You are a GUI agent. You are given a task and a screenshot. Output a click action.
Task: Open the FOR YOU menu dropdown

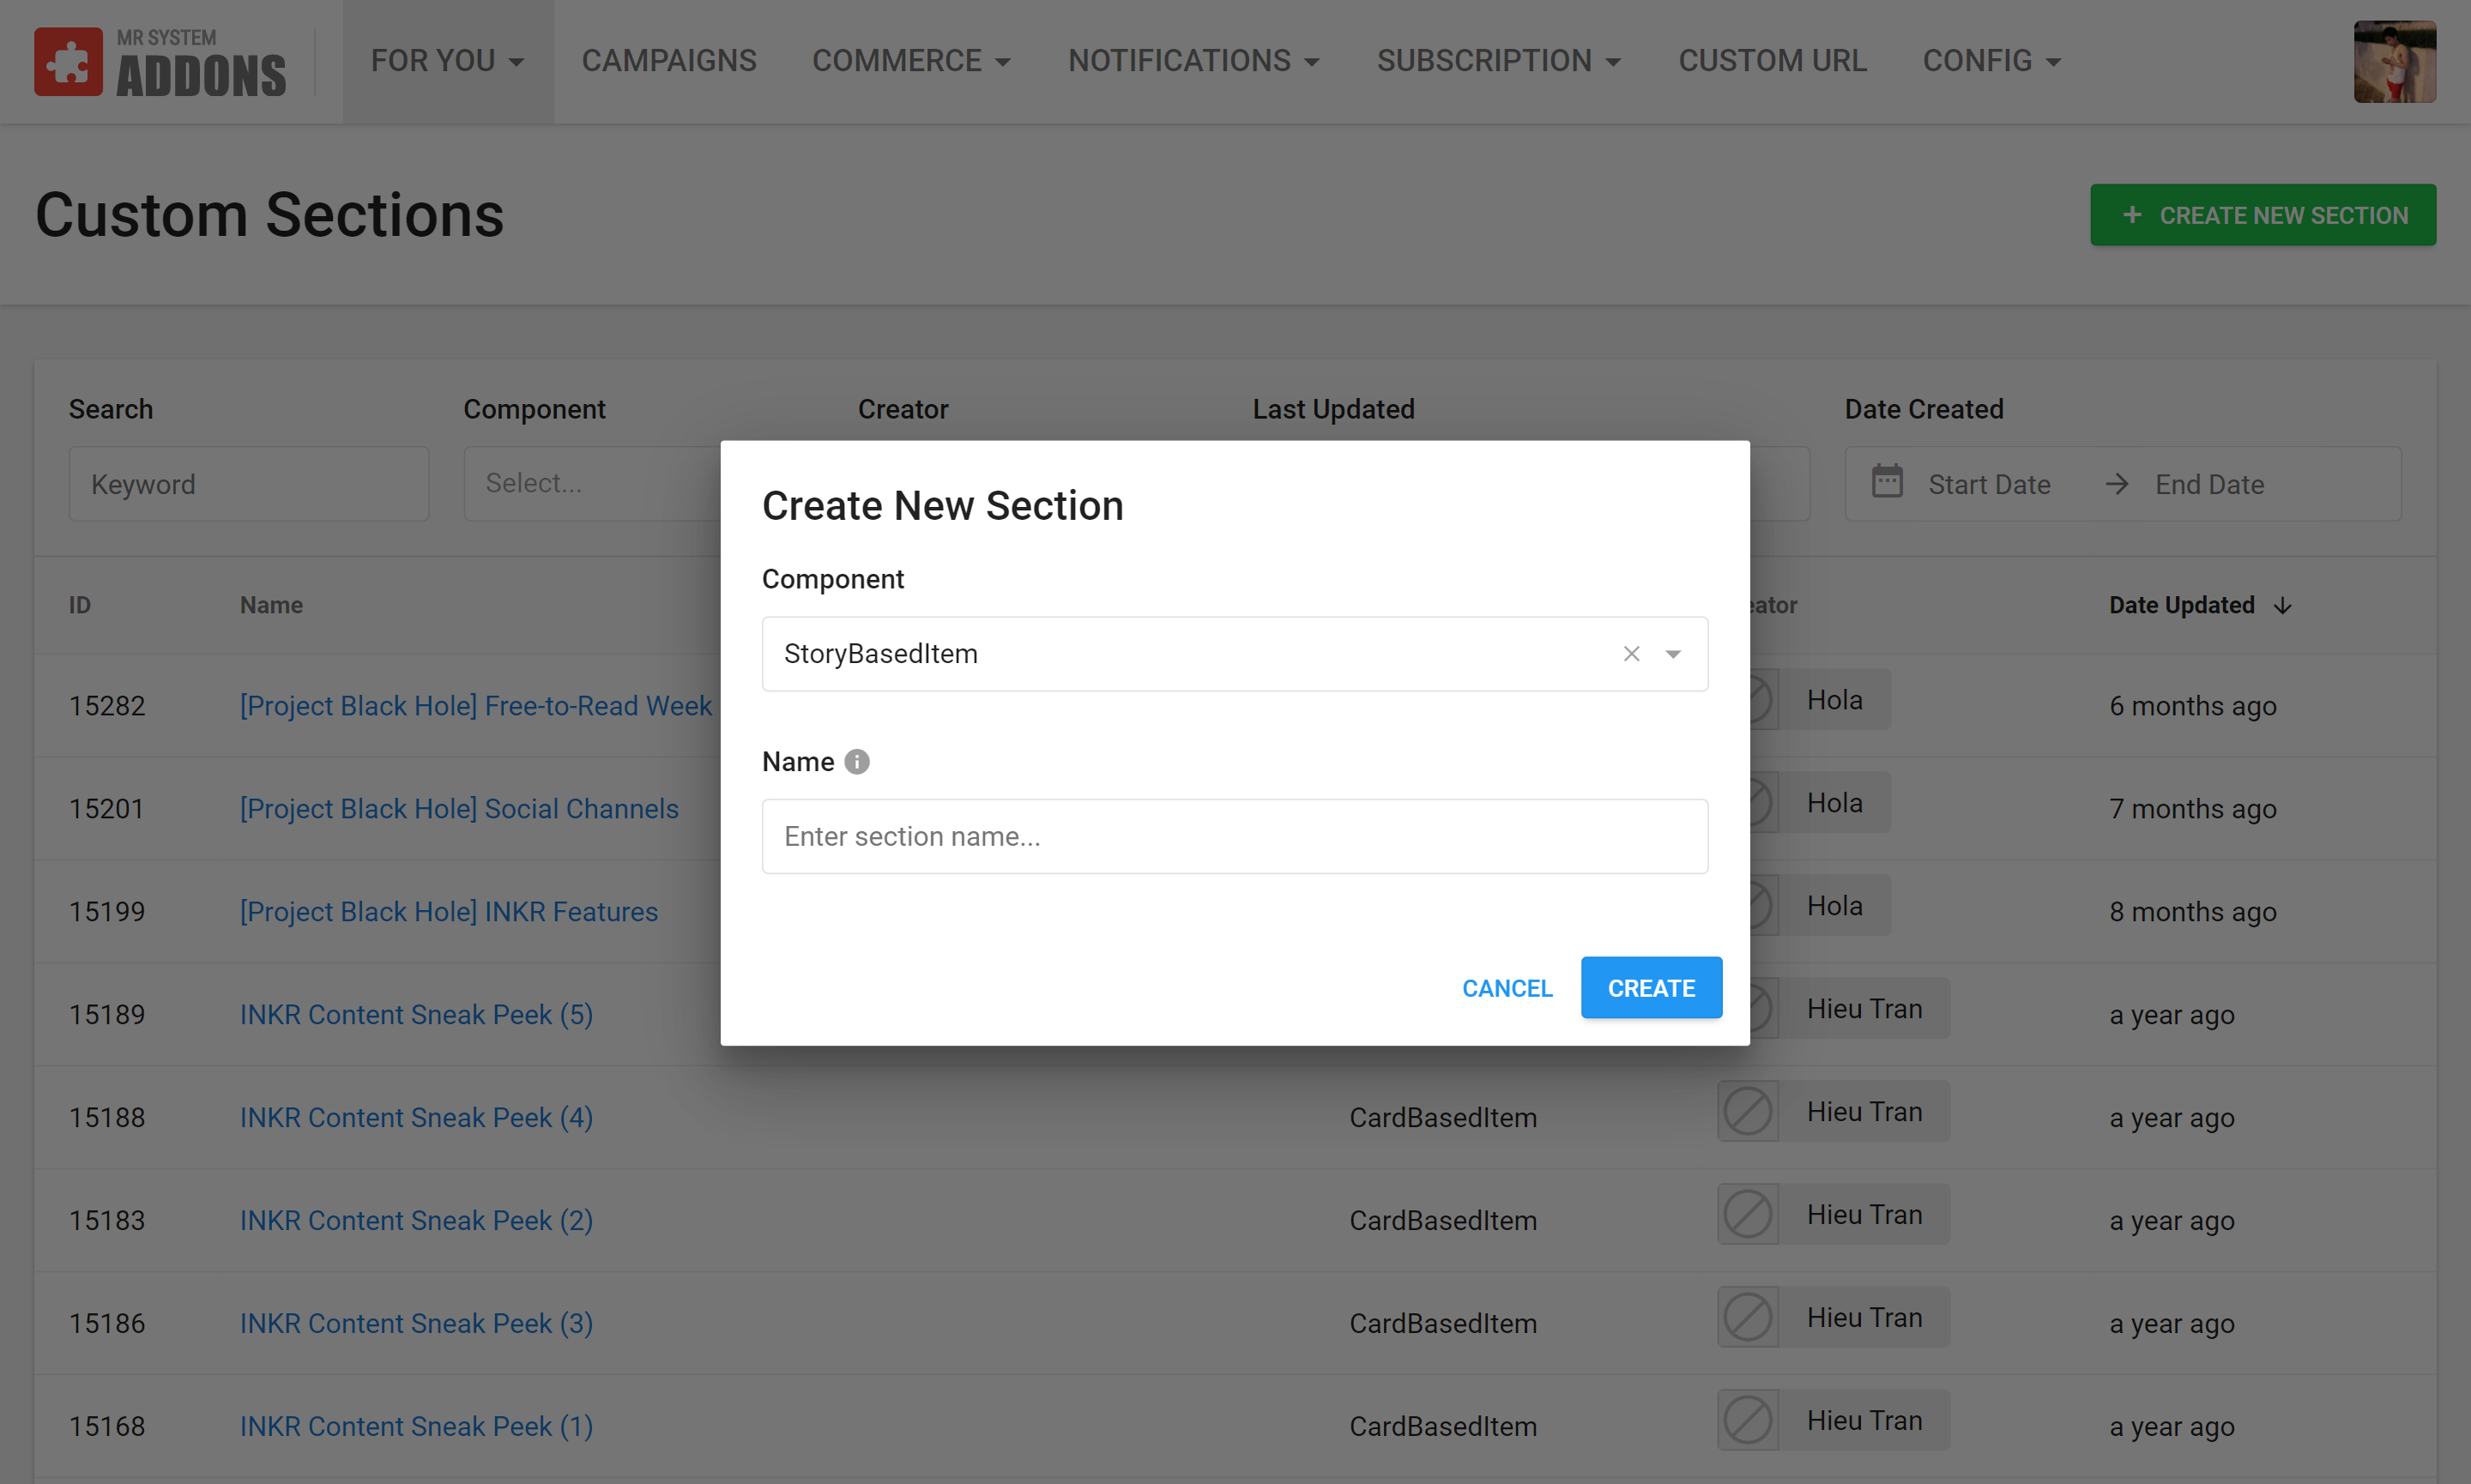pyautogui.click(x=447, y=61)
